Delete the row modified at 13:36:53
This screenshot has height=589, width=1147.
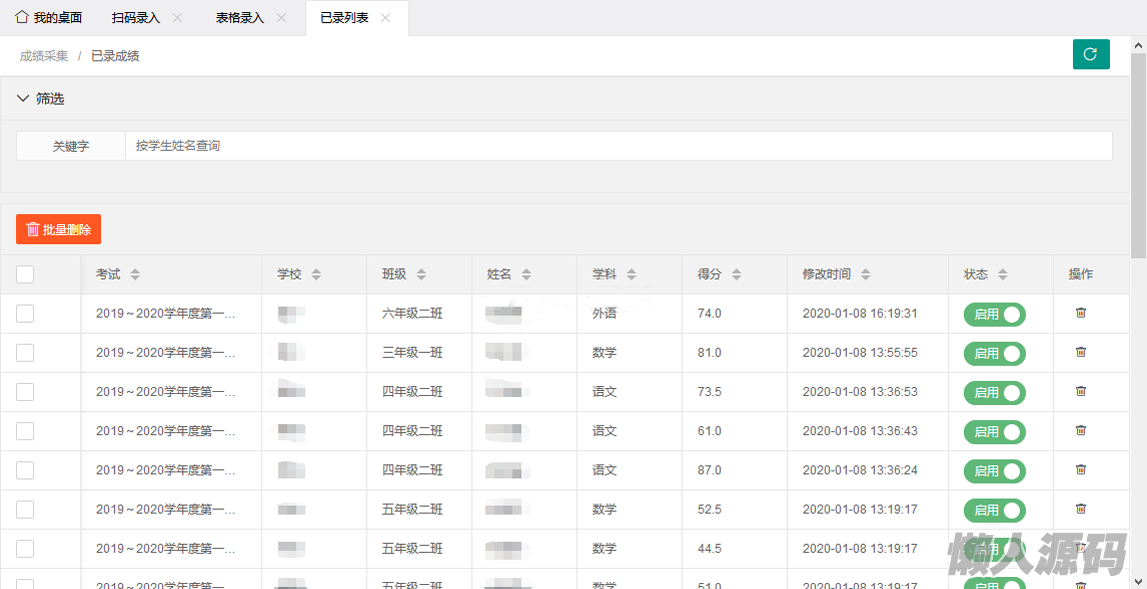click(x=1080, y=391)
